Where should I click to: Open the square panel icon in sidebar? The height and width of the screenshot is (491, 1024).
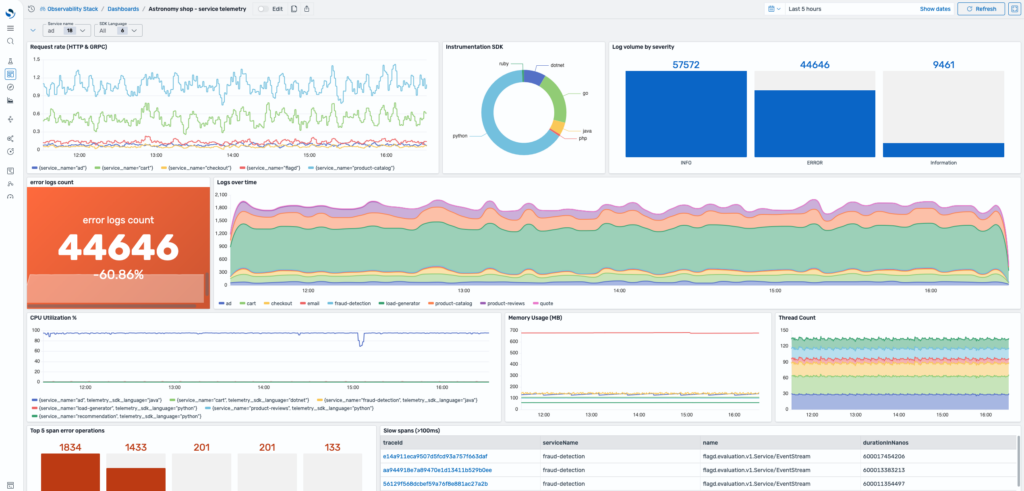tap(10, 171)
